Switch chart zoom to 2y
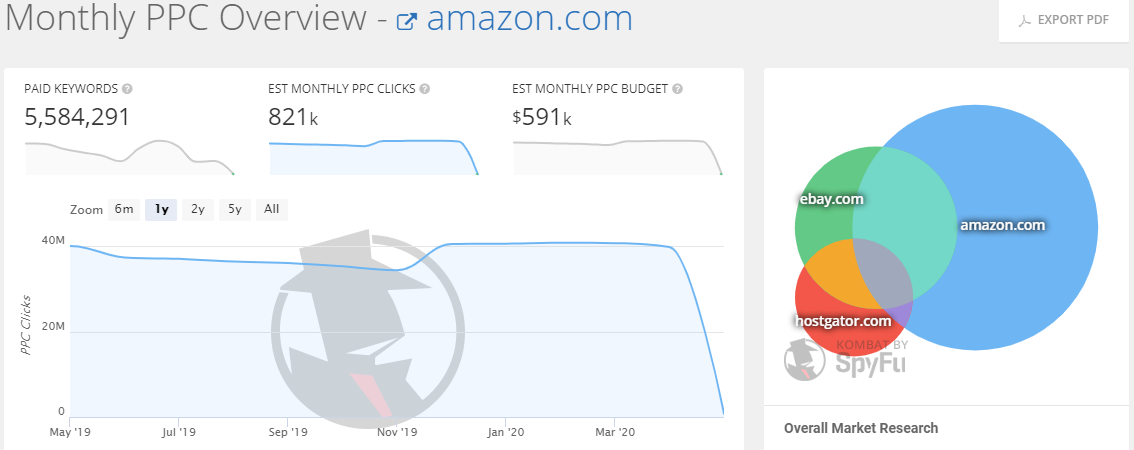 197,210
